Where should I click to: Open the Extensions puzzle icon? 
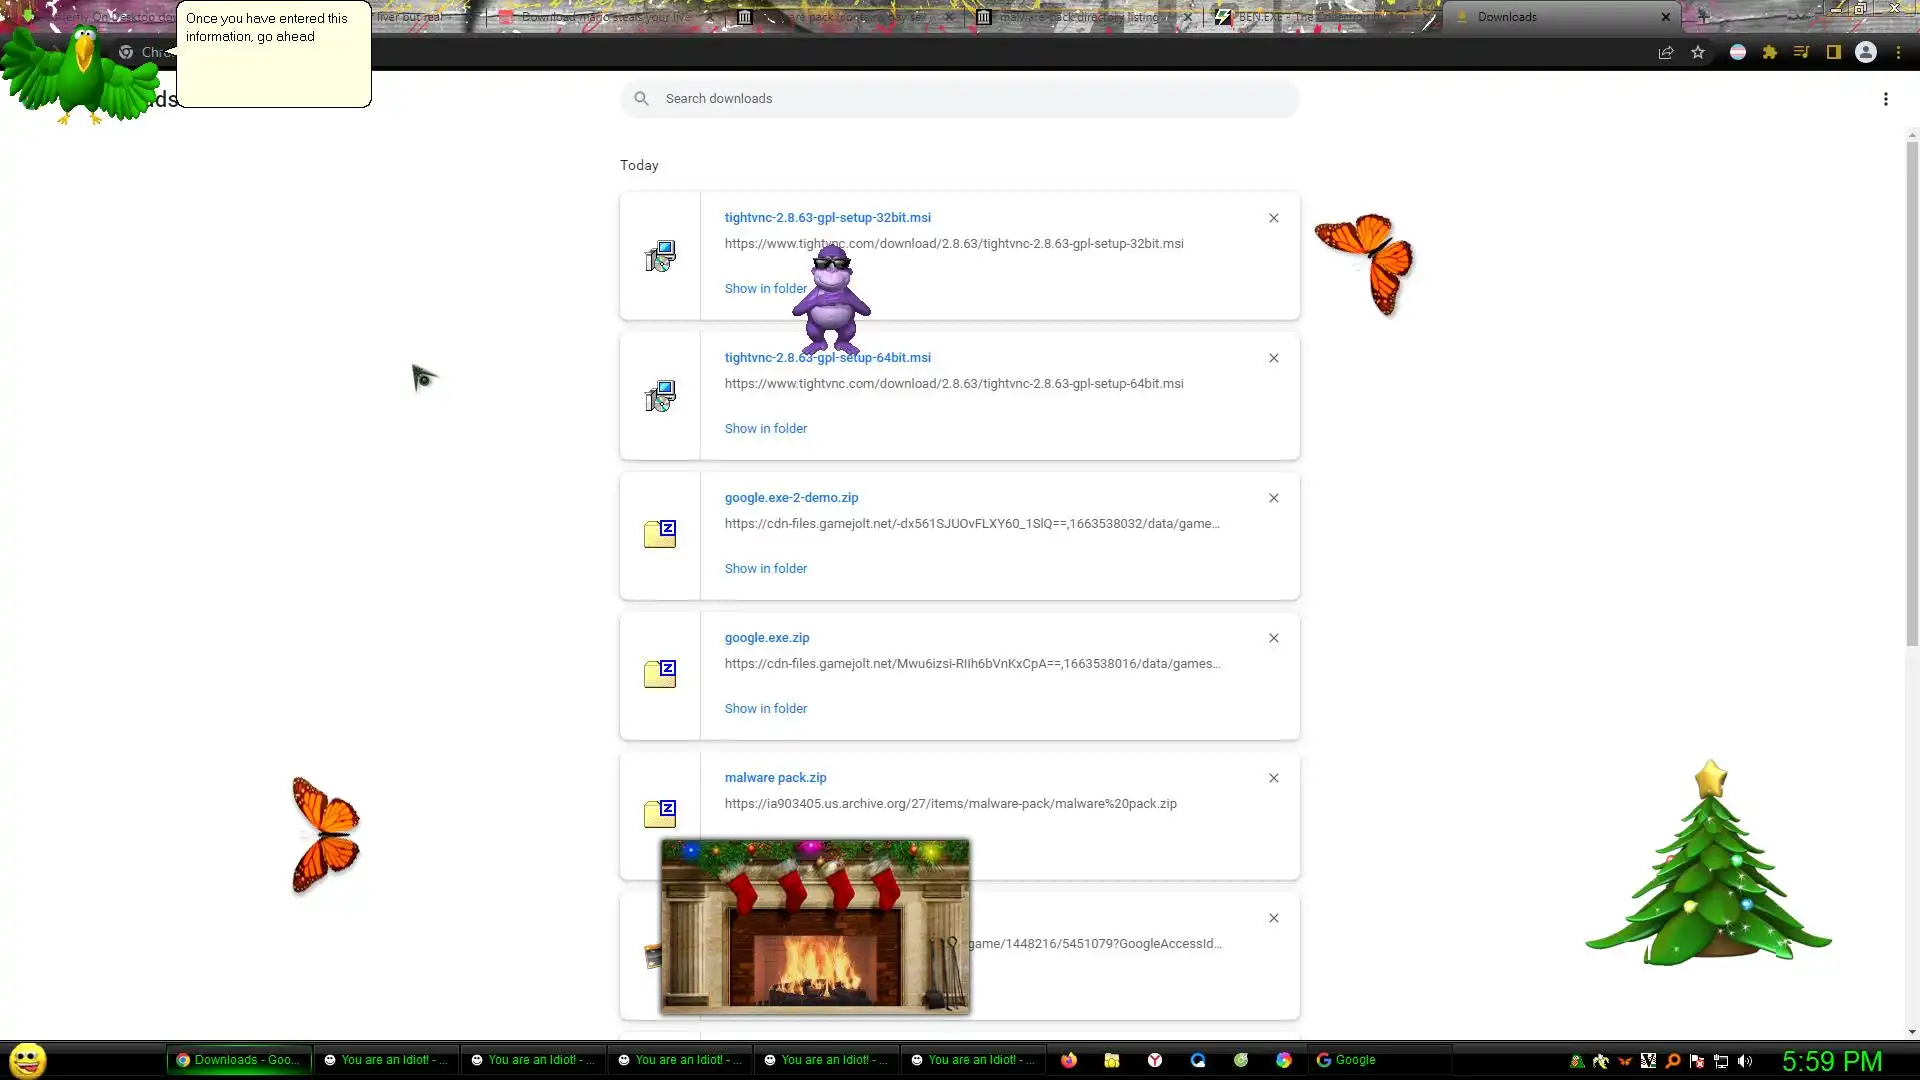click(1770, 53)
